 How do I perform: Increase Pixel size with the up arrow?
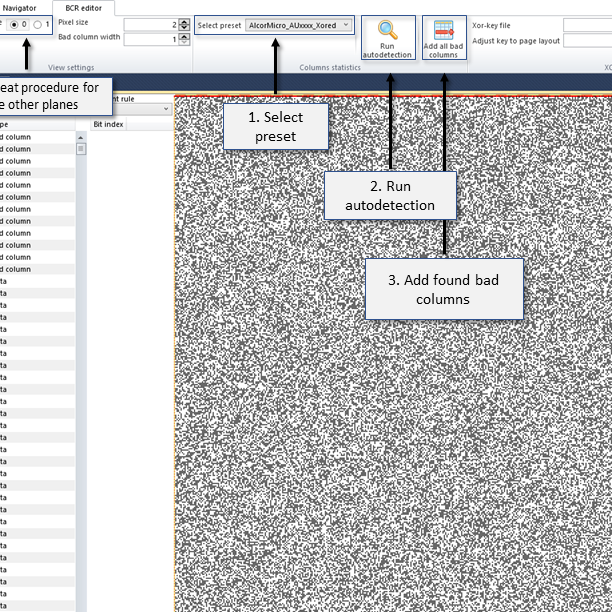pos(185,21)
